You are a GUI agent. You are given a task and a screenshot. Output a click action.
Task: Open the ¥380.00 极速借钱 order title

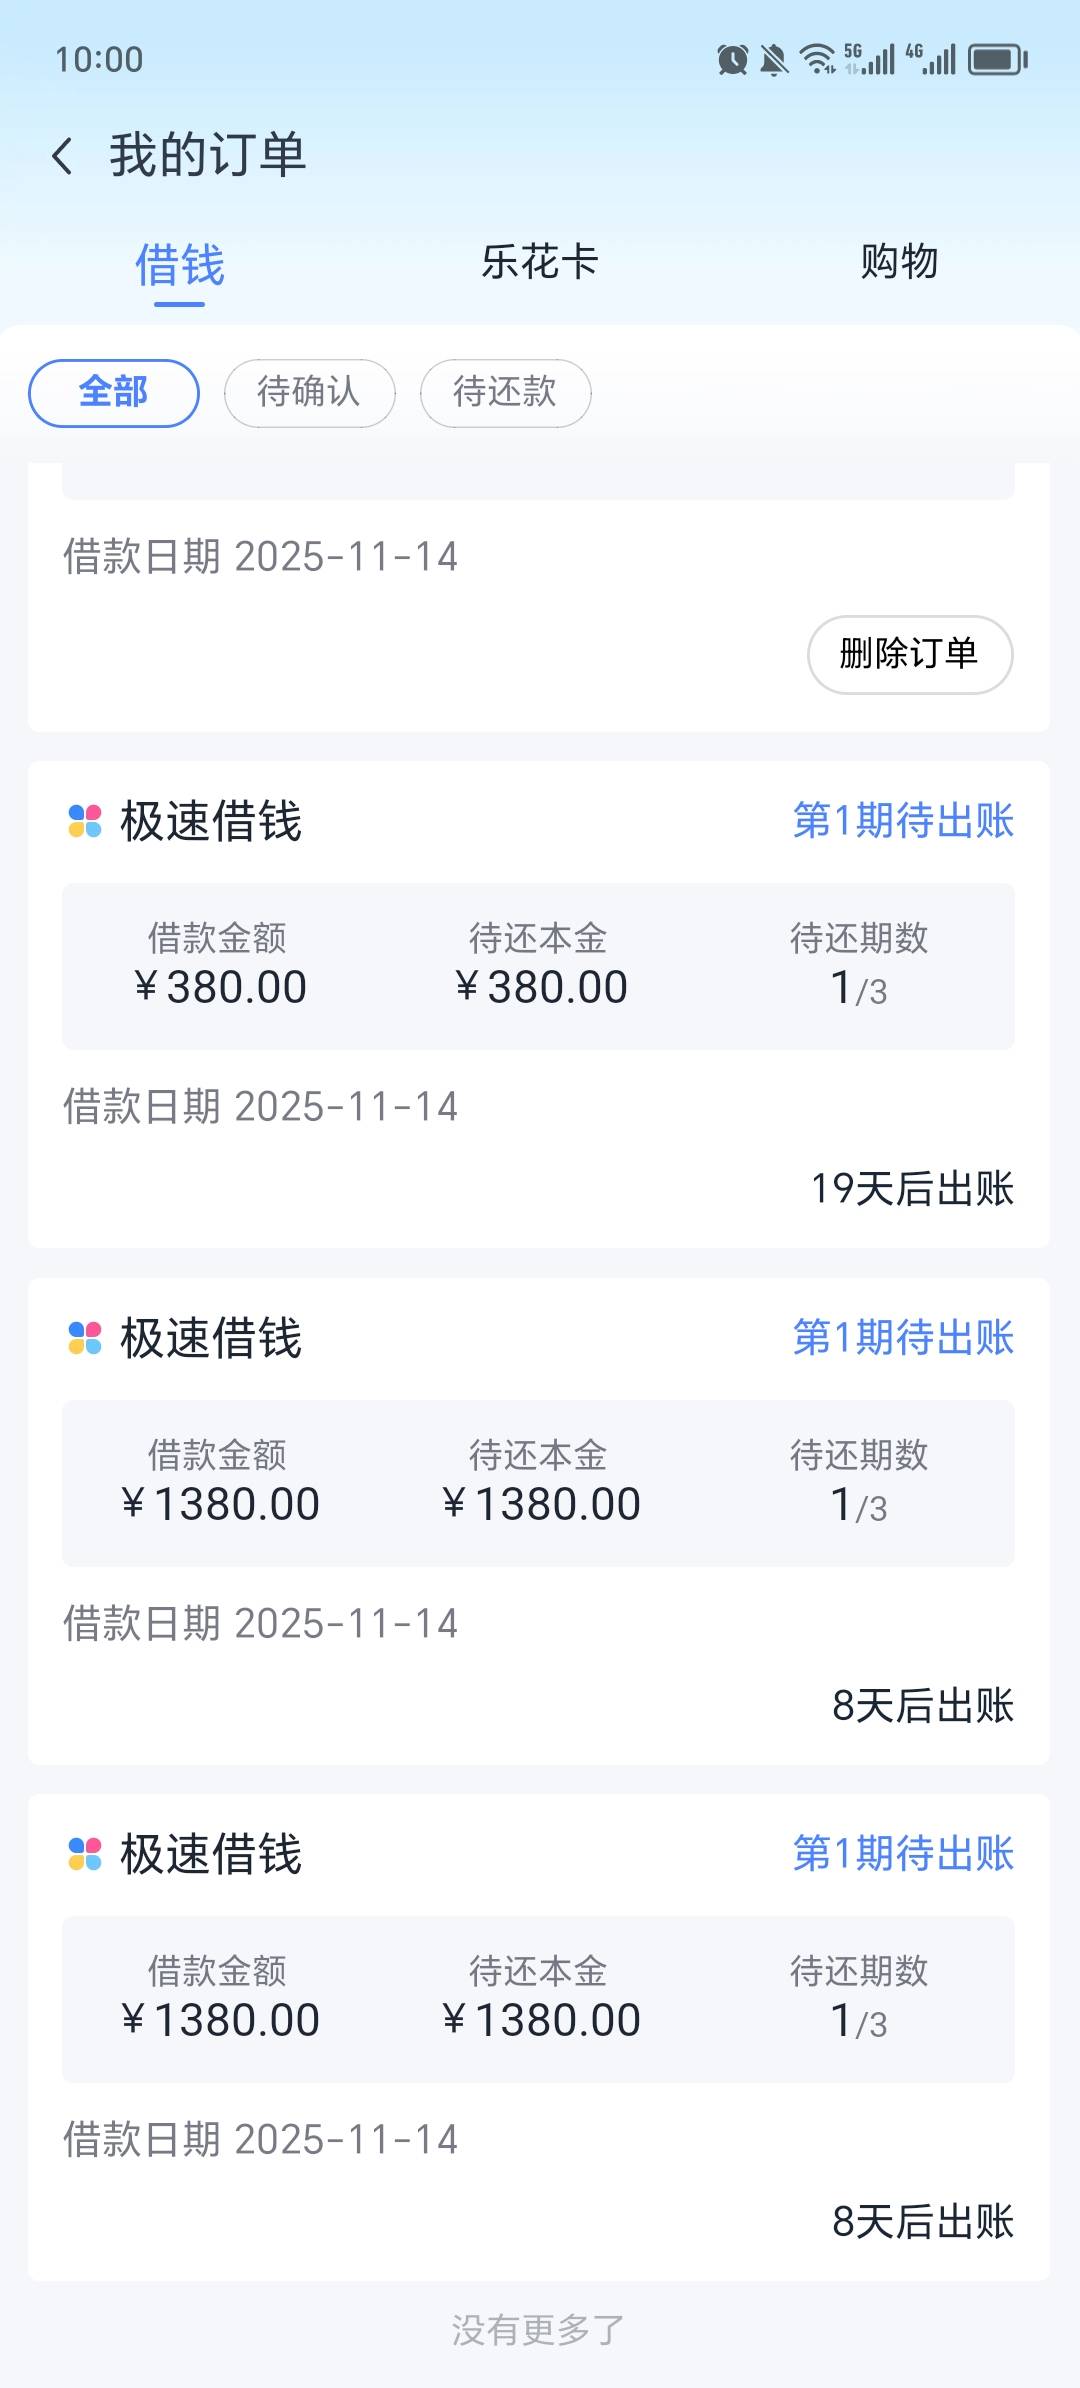(x=211, y=822)
